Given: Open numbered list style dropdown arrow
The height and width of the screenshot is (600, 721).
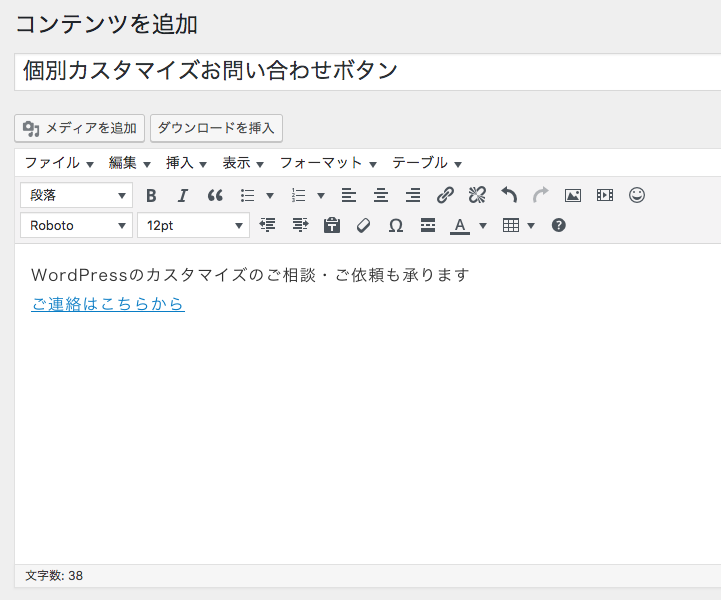Looking at the screenshot, I should pos(321,196).
